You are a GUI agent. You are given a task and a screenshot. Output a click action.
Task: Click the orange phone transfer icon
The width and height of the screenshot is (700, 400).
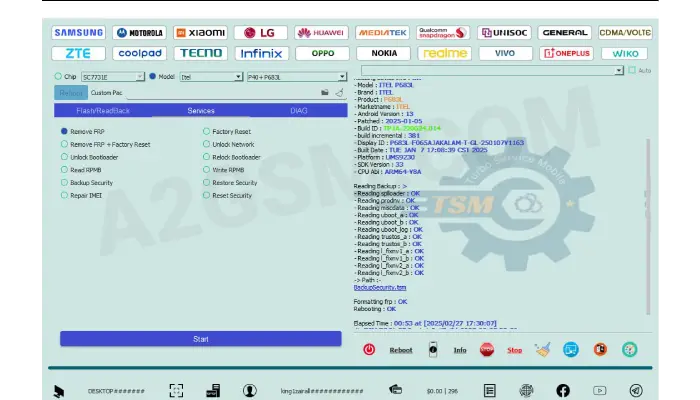pos(600,350)
